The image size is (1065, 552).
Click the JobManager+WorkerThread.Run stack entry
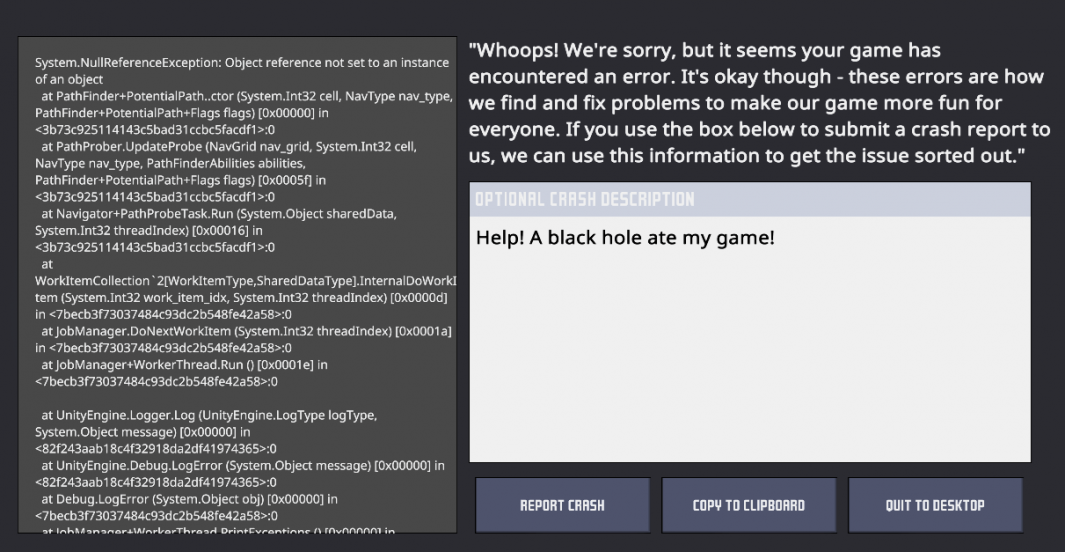coord(184,373)
